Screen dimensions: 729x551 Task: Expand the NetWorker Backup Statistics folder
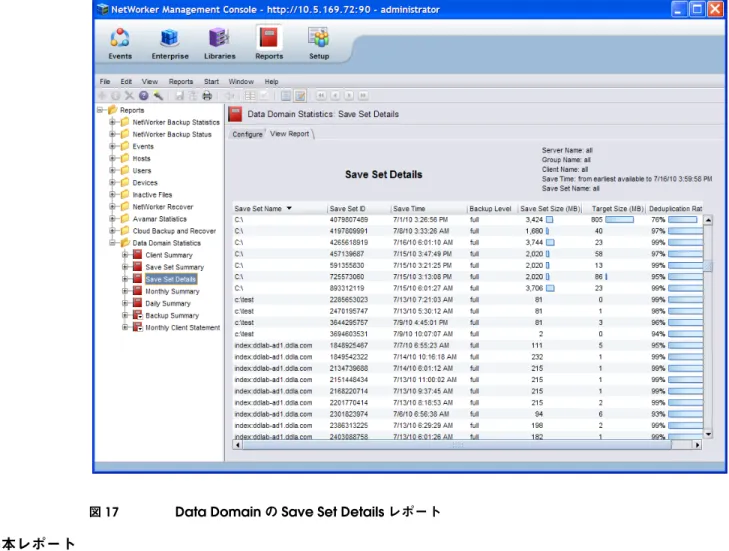click(112, 122)
